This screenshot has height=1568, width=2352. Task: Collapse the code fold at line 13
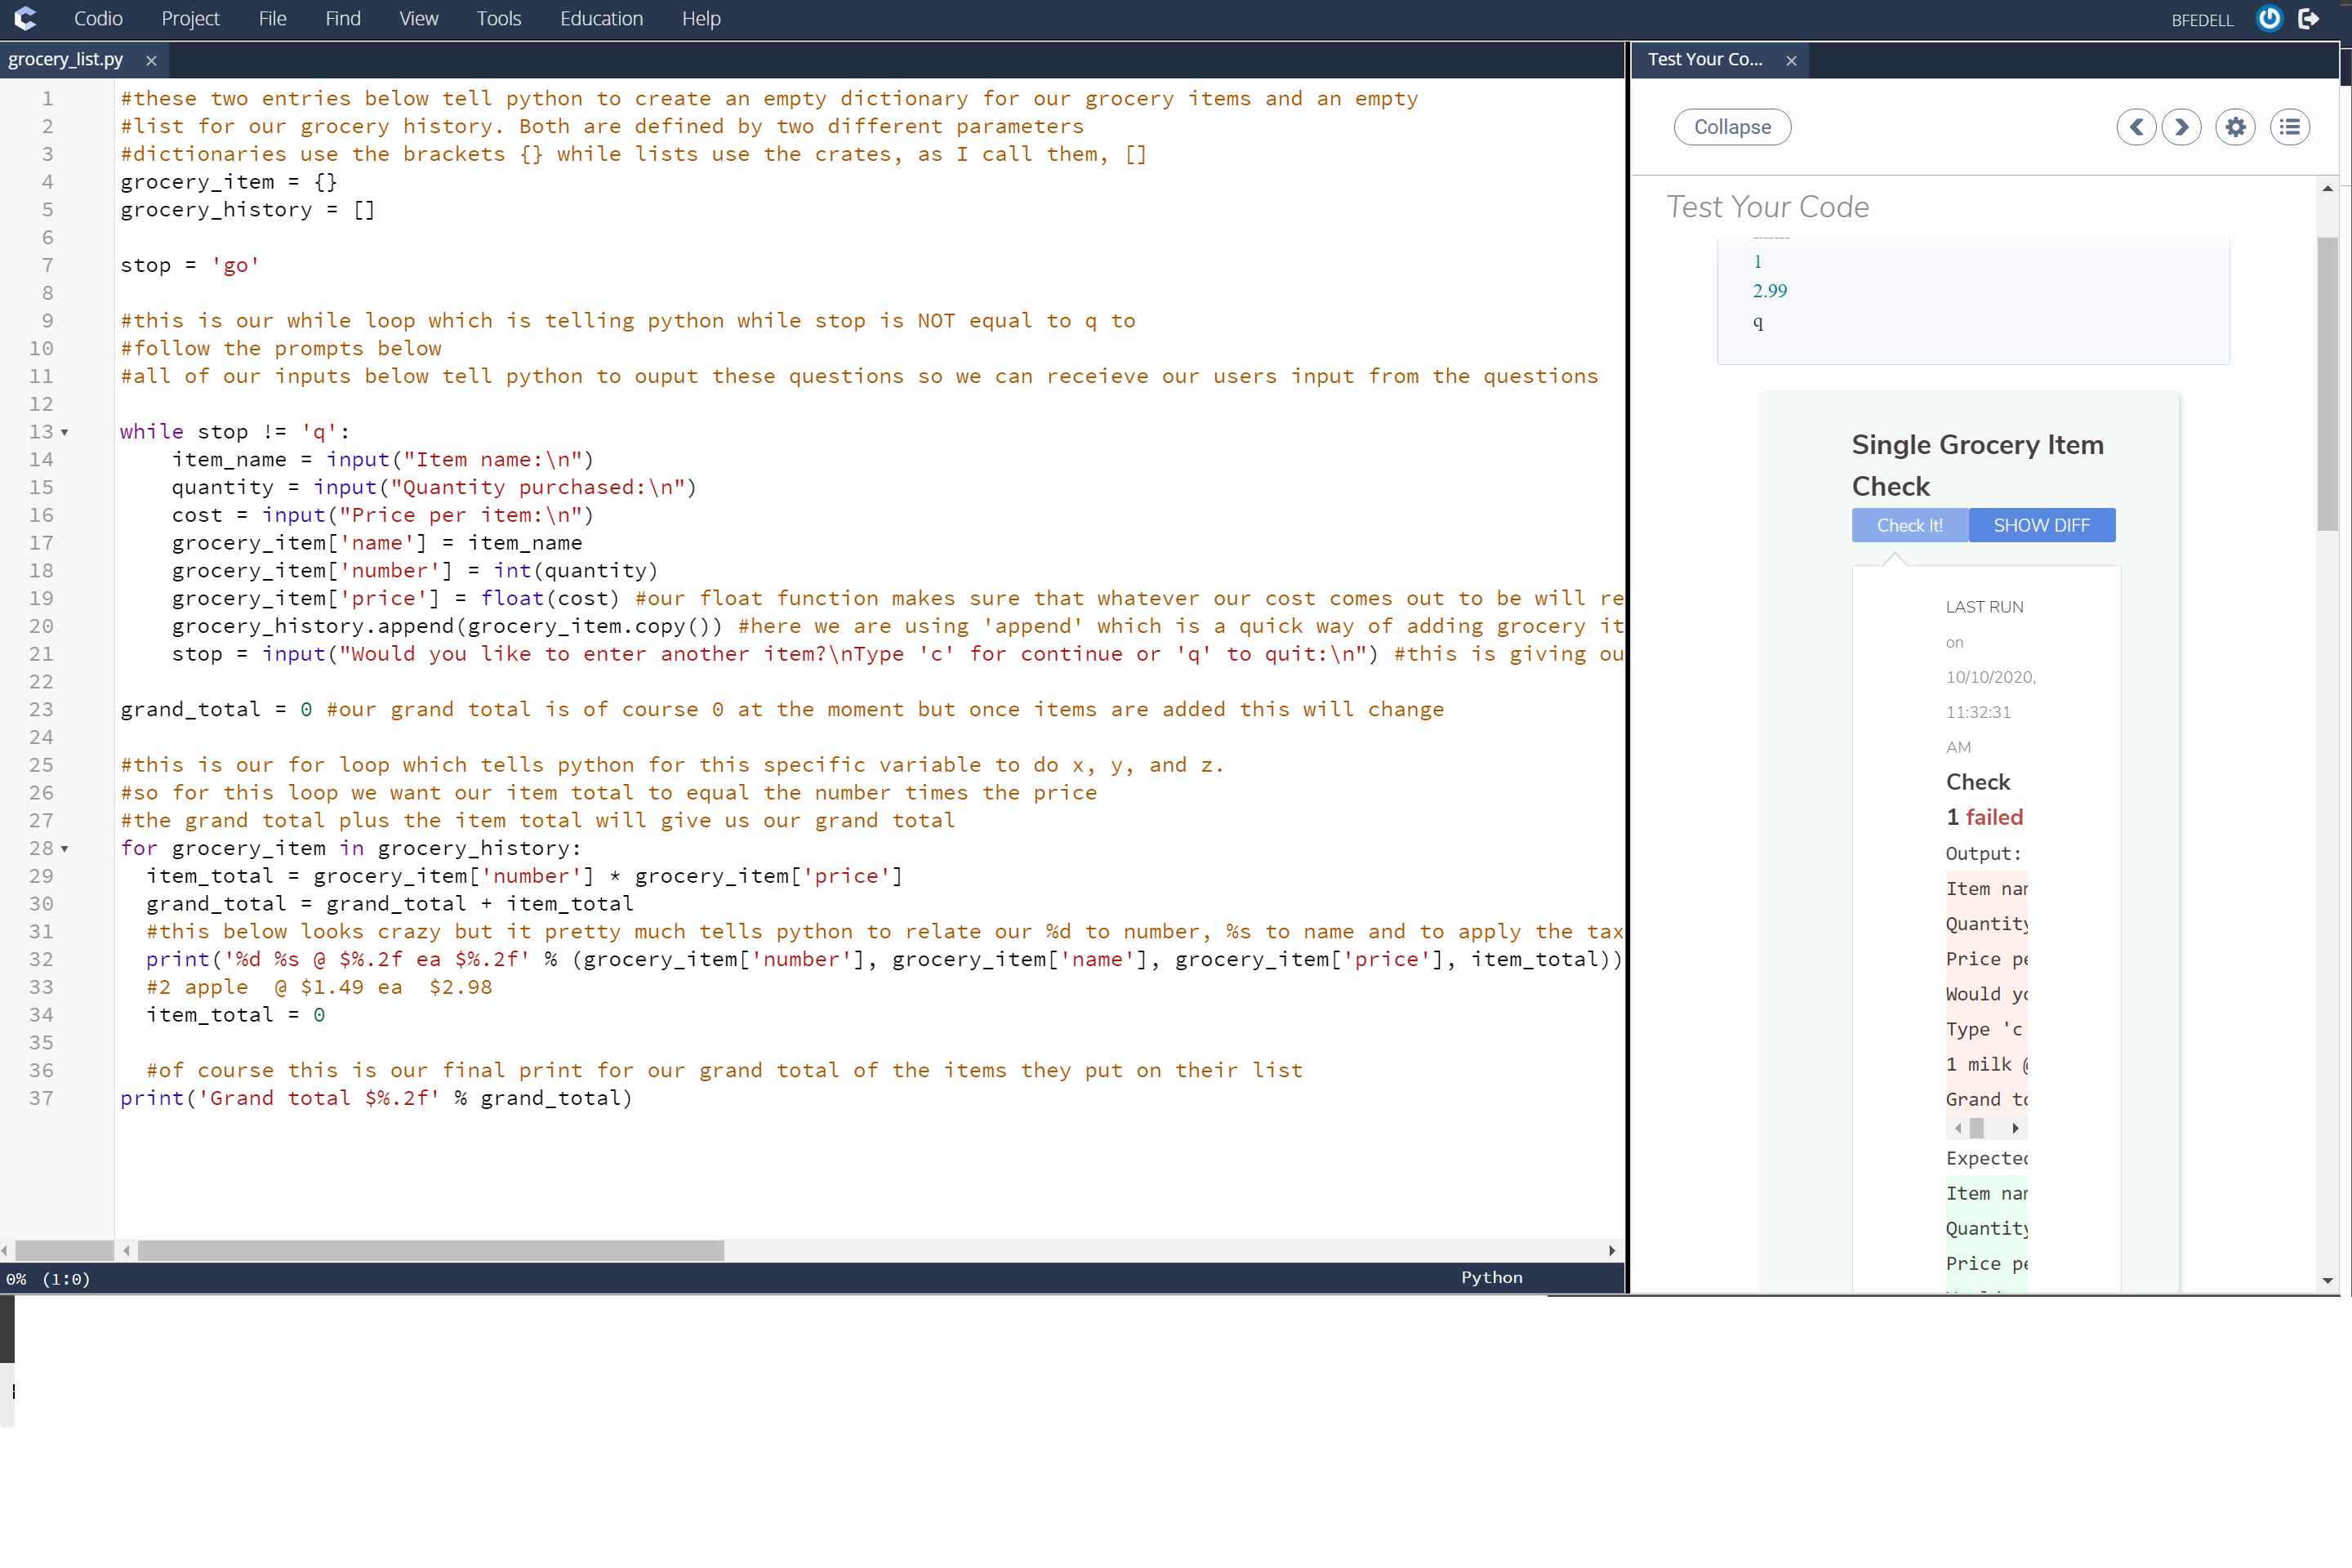[x=64, y=432]
